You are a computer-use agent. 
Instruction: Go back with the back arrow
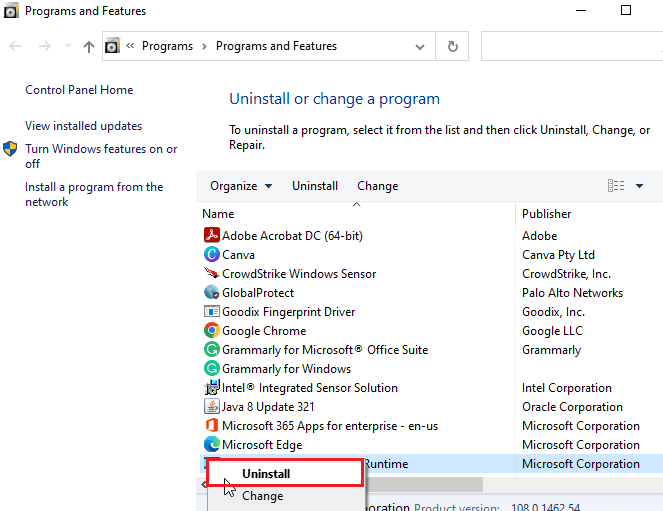click(15, 46)
